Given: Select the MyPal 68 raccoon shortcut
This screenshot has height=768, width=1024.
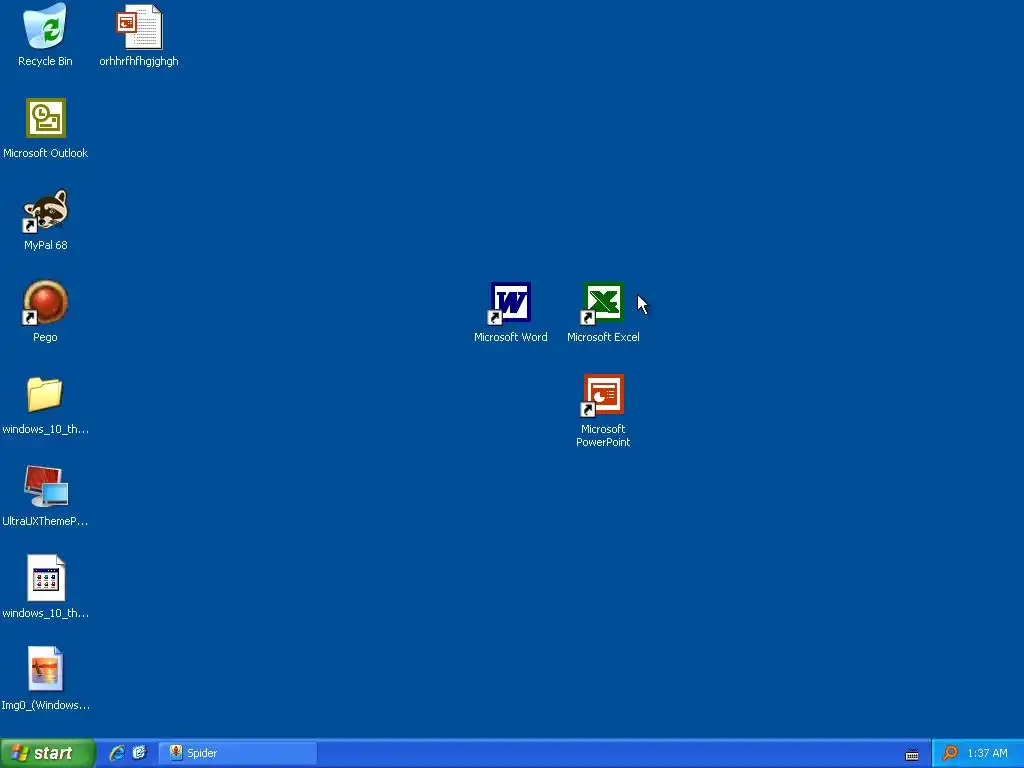Looking at the screenshot, I should coord(46,210).
